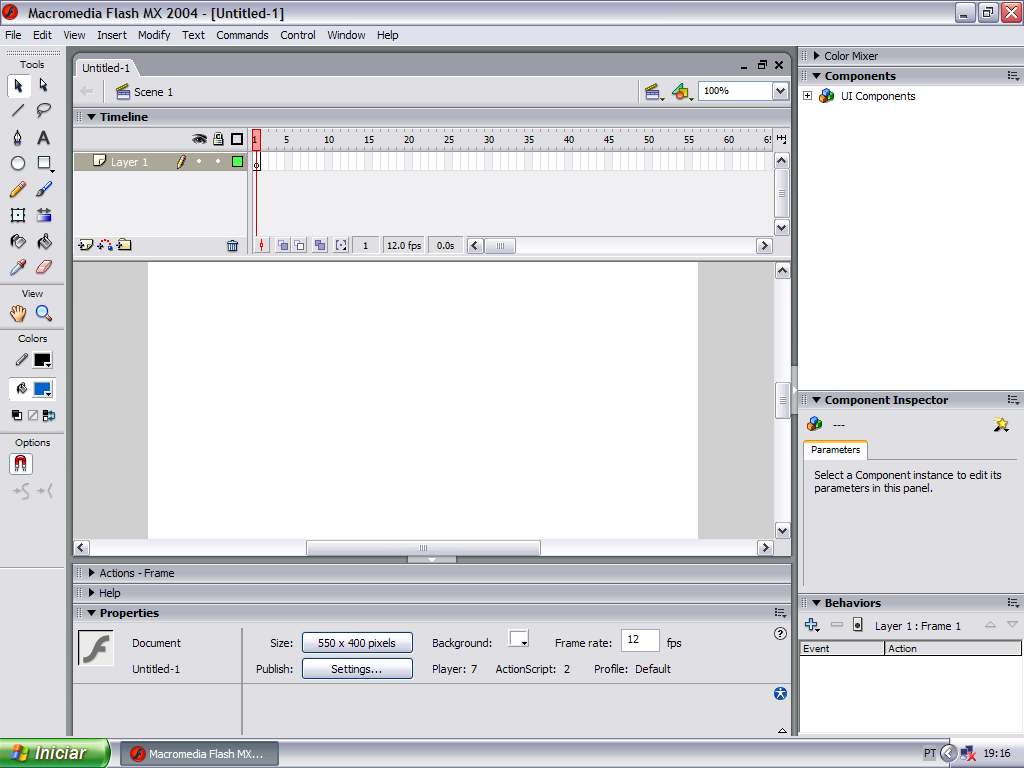Click the Add Motion Guide icon
The image size is (1024, 768).
coord(104,245)
